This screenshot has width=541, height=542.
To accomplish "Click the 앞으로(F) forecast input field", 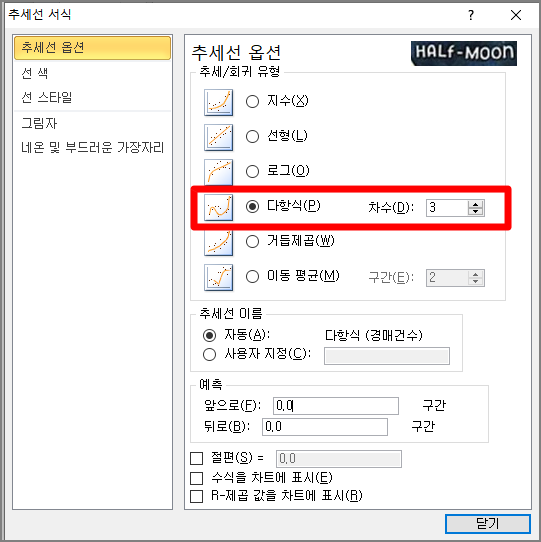I will coord(336,406).
